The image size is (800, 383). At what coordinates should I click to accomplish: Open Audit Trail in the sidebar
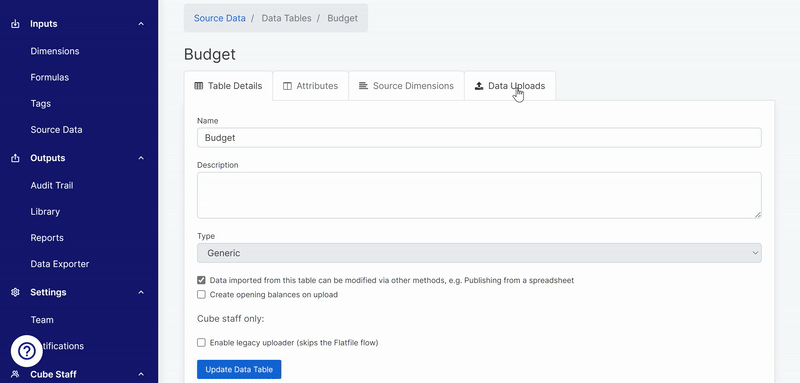point(52,186)
